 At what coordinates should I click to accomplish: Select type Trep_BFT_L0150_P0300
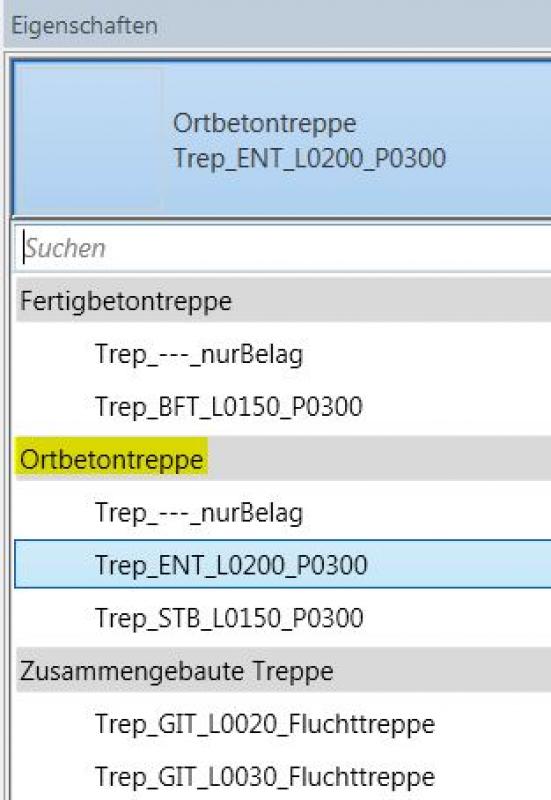tap(229, 407)
